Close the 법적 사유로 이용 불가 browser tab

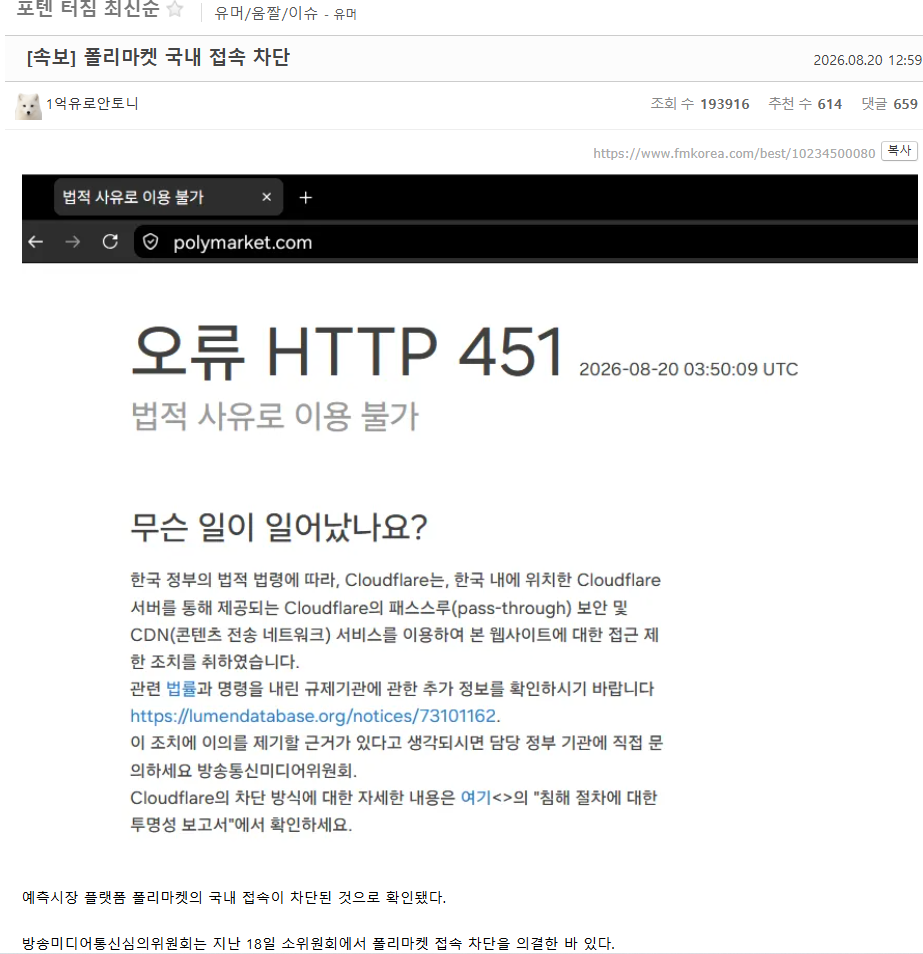pos(266,197)
